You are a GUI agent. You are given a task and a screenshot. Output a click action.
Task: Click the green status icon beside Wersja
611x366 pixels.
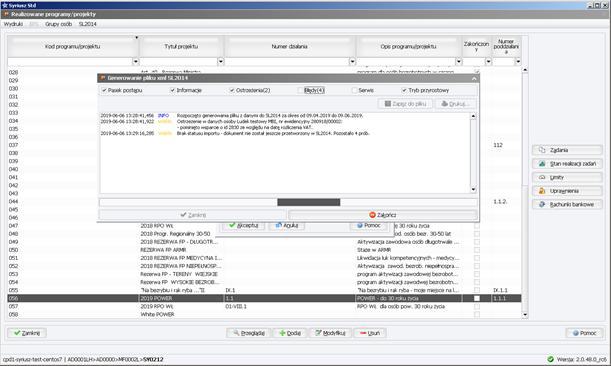[x=550, y=359]
